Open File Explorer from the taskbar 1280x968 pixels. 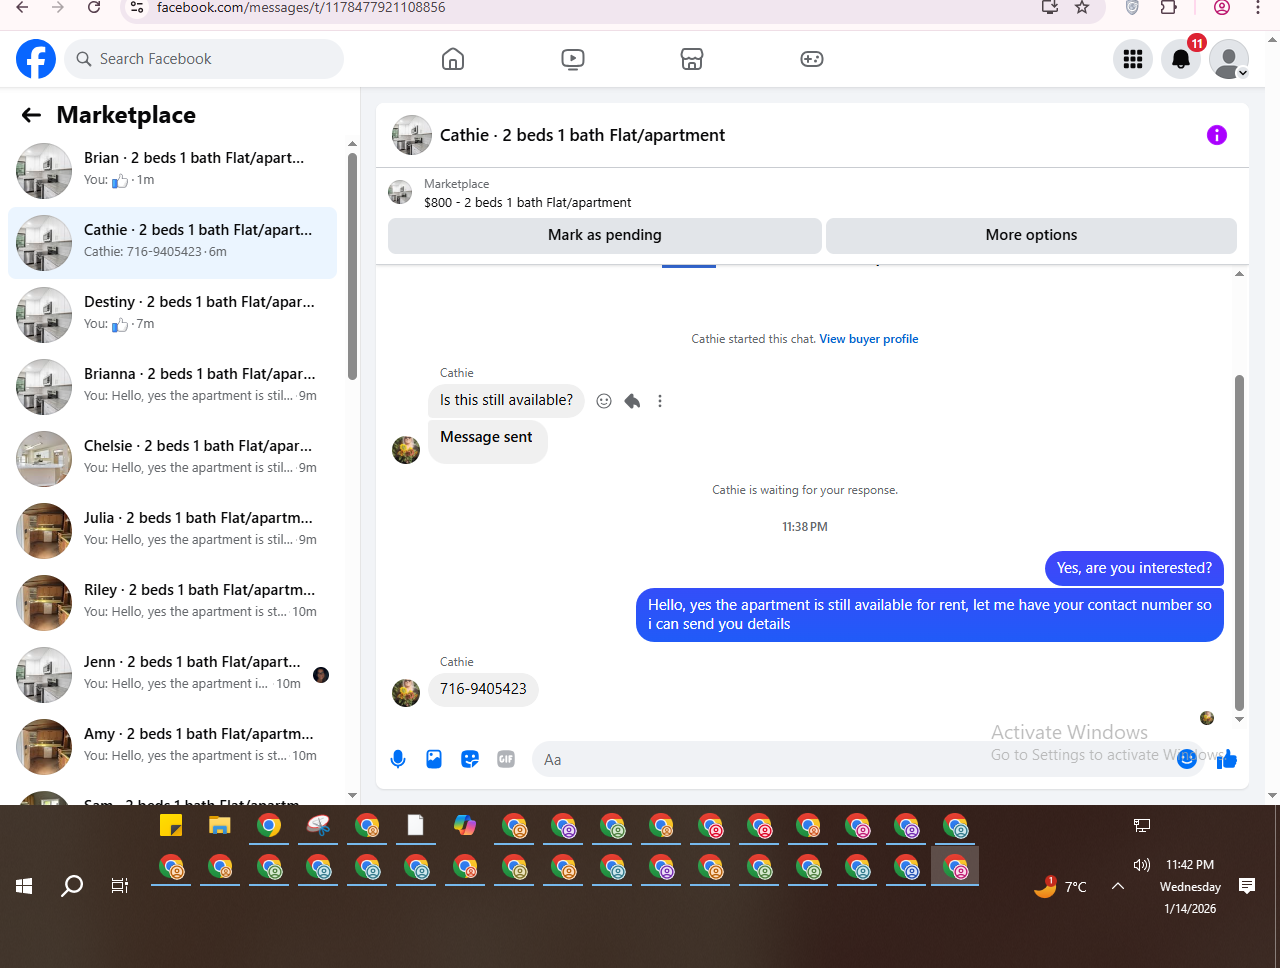click(220, 826)
